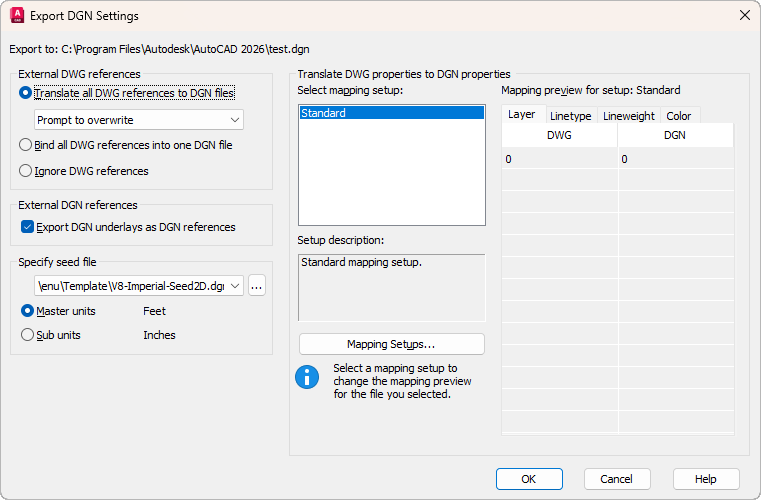Click the Cancel button

[x=617, y=479]
